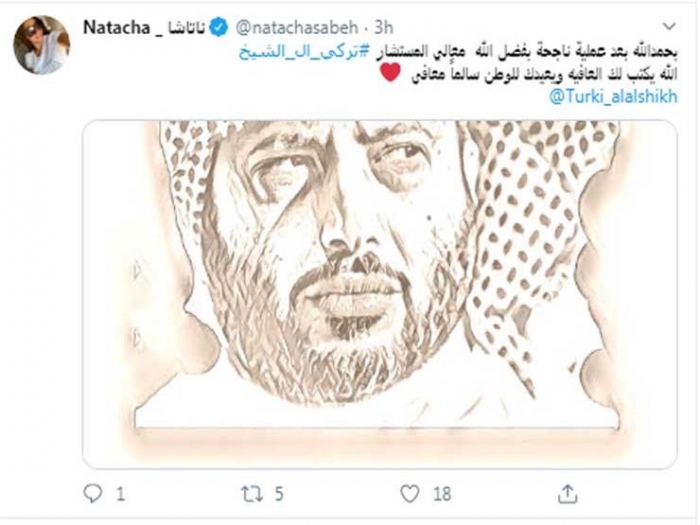Open the 3h timestamp link

tap(383, 28)
